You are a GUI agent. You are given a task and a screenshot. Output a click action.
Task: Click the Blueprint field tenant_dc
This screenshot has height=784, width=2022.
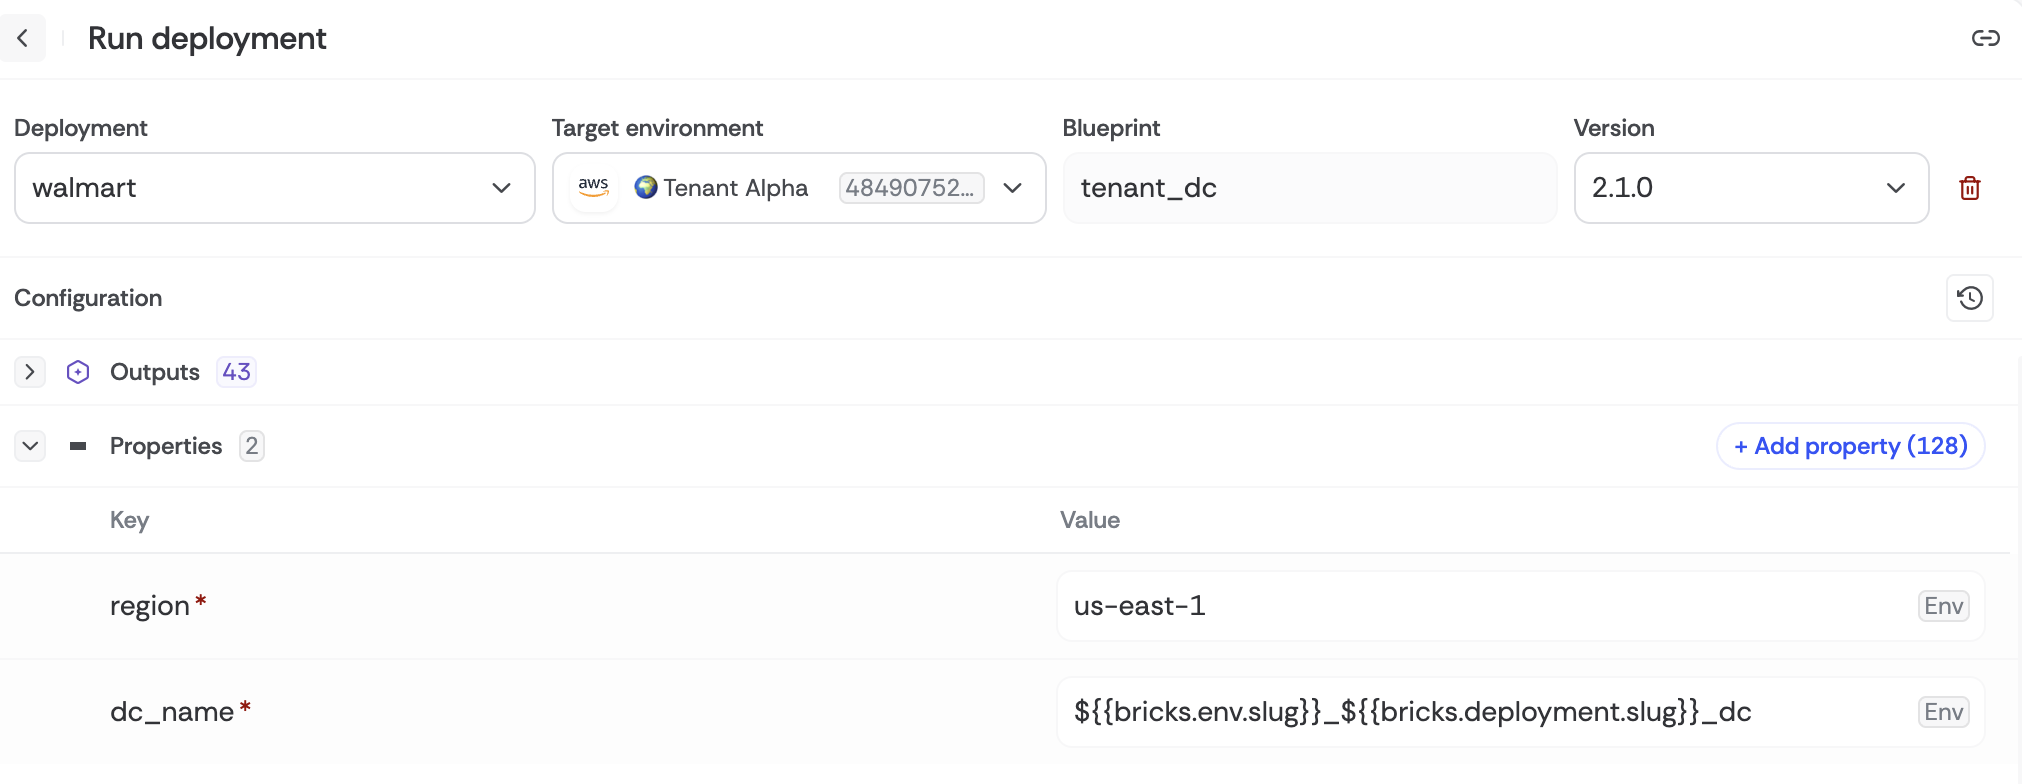[x=1308, y=188]
